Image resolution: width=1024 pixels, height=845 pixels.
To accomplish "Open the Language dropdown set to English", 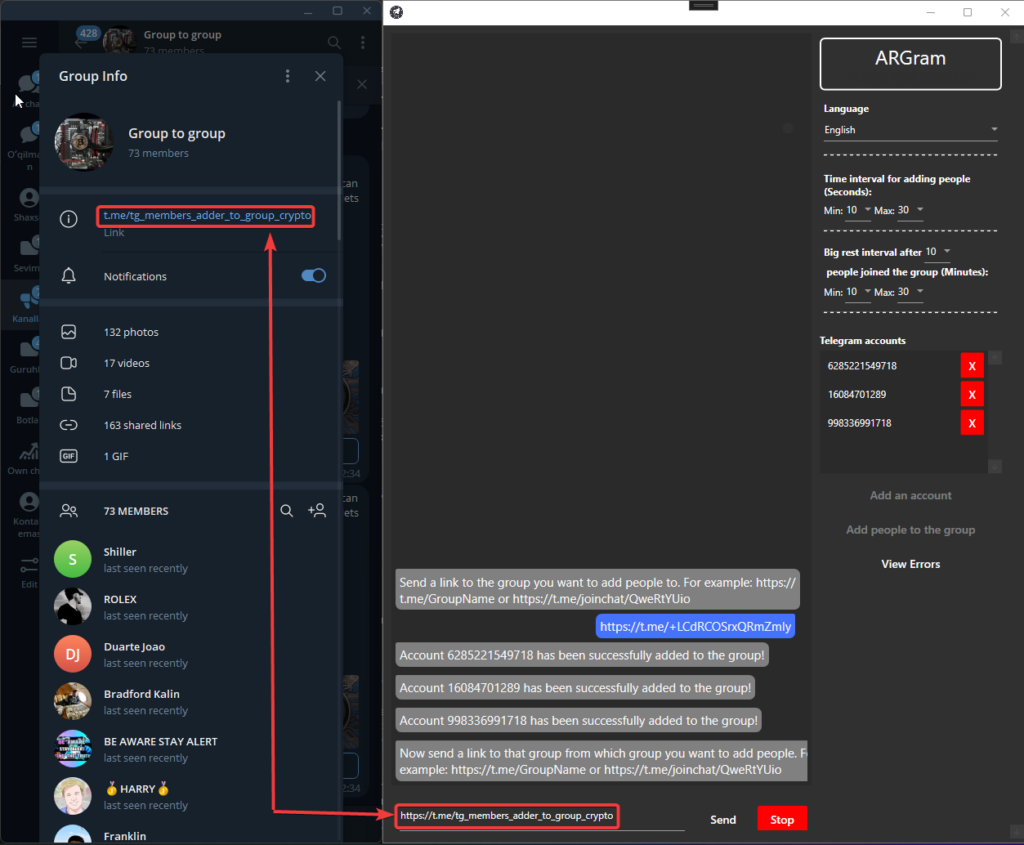I will (x=910, y=130).
